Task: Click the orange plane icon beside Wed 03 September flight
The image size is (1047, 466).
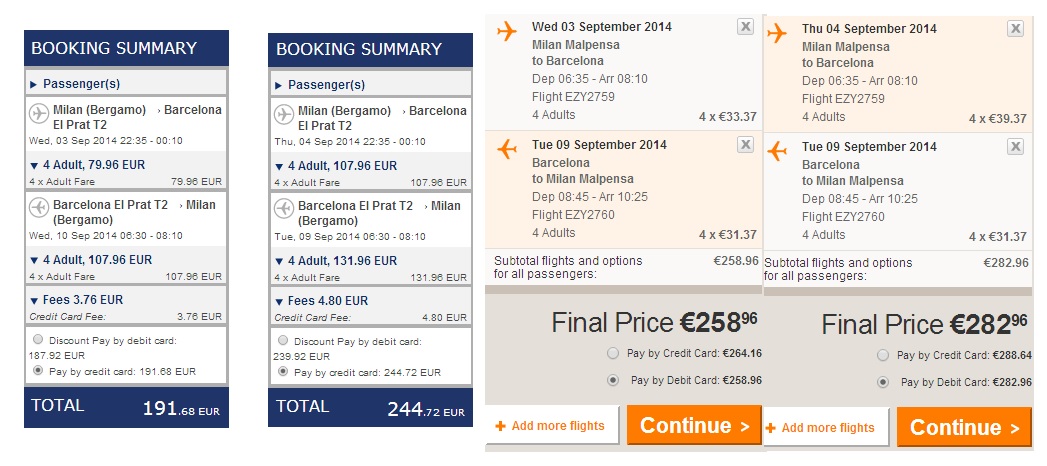Action: click(x=507, y=31)
